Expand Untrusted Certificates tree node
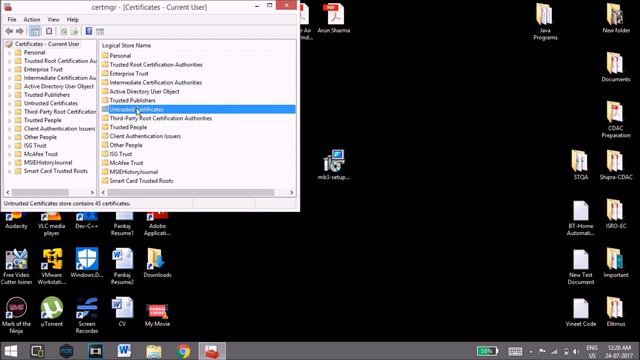Image resolution: width=640 pixels, height=360 pixels. coord(10,104)
